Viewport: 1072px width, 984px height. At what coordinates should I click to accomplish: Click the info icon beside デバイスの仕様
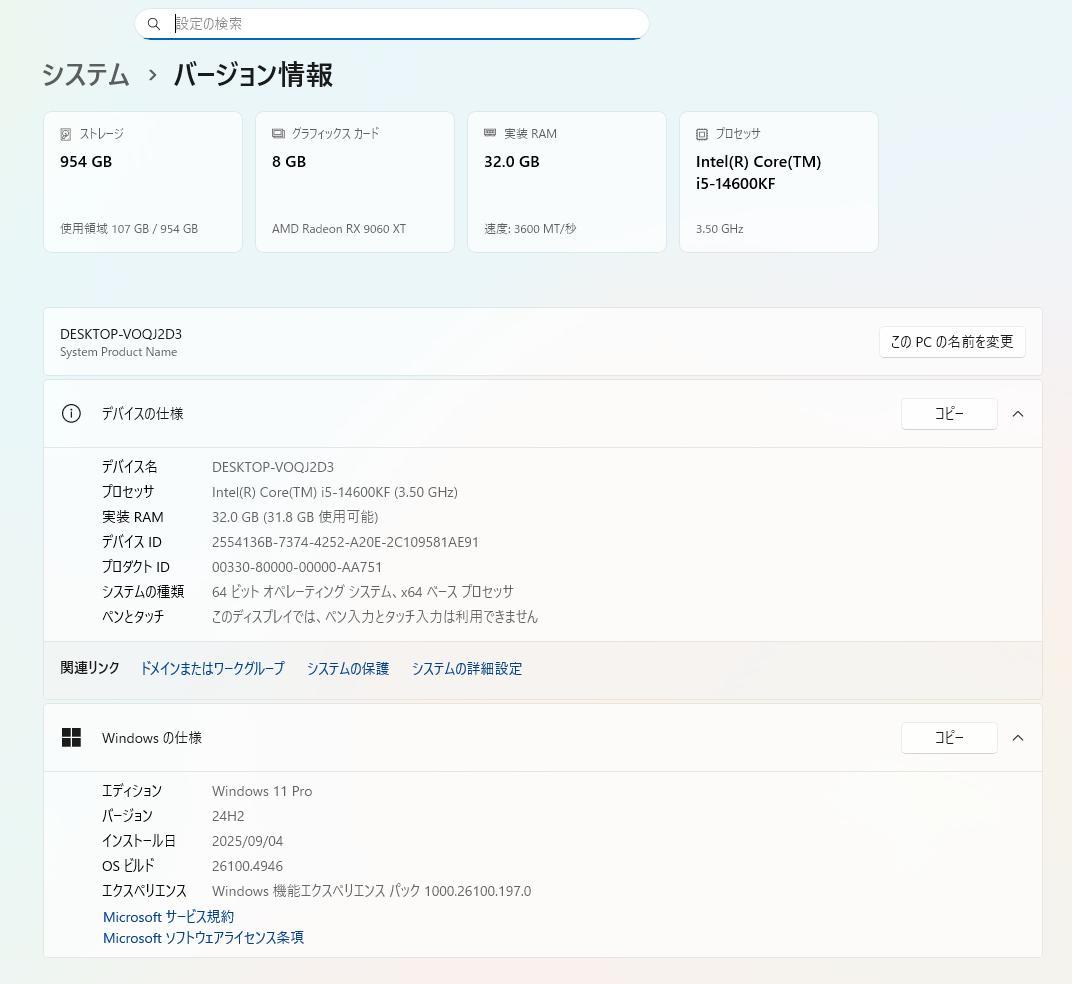point(71,413)
